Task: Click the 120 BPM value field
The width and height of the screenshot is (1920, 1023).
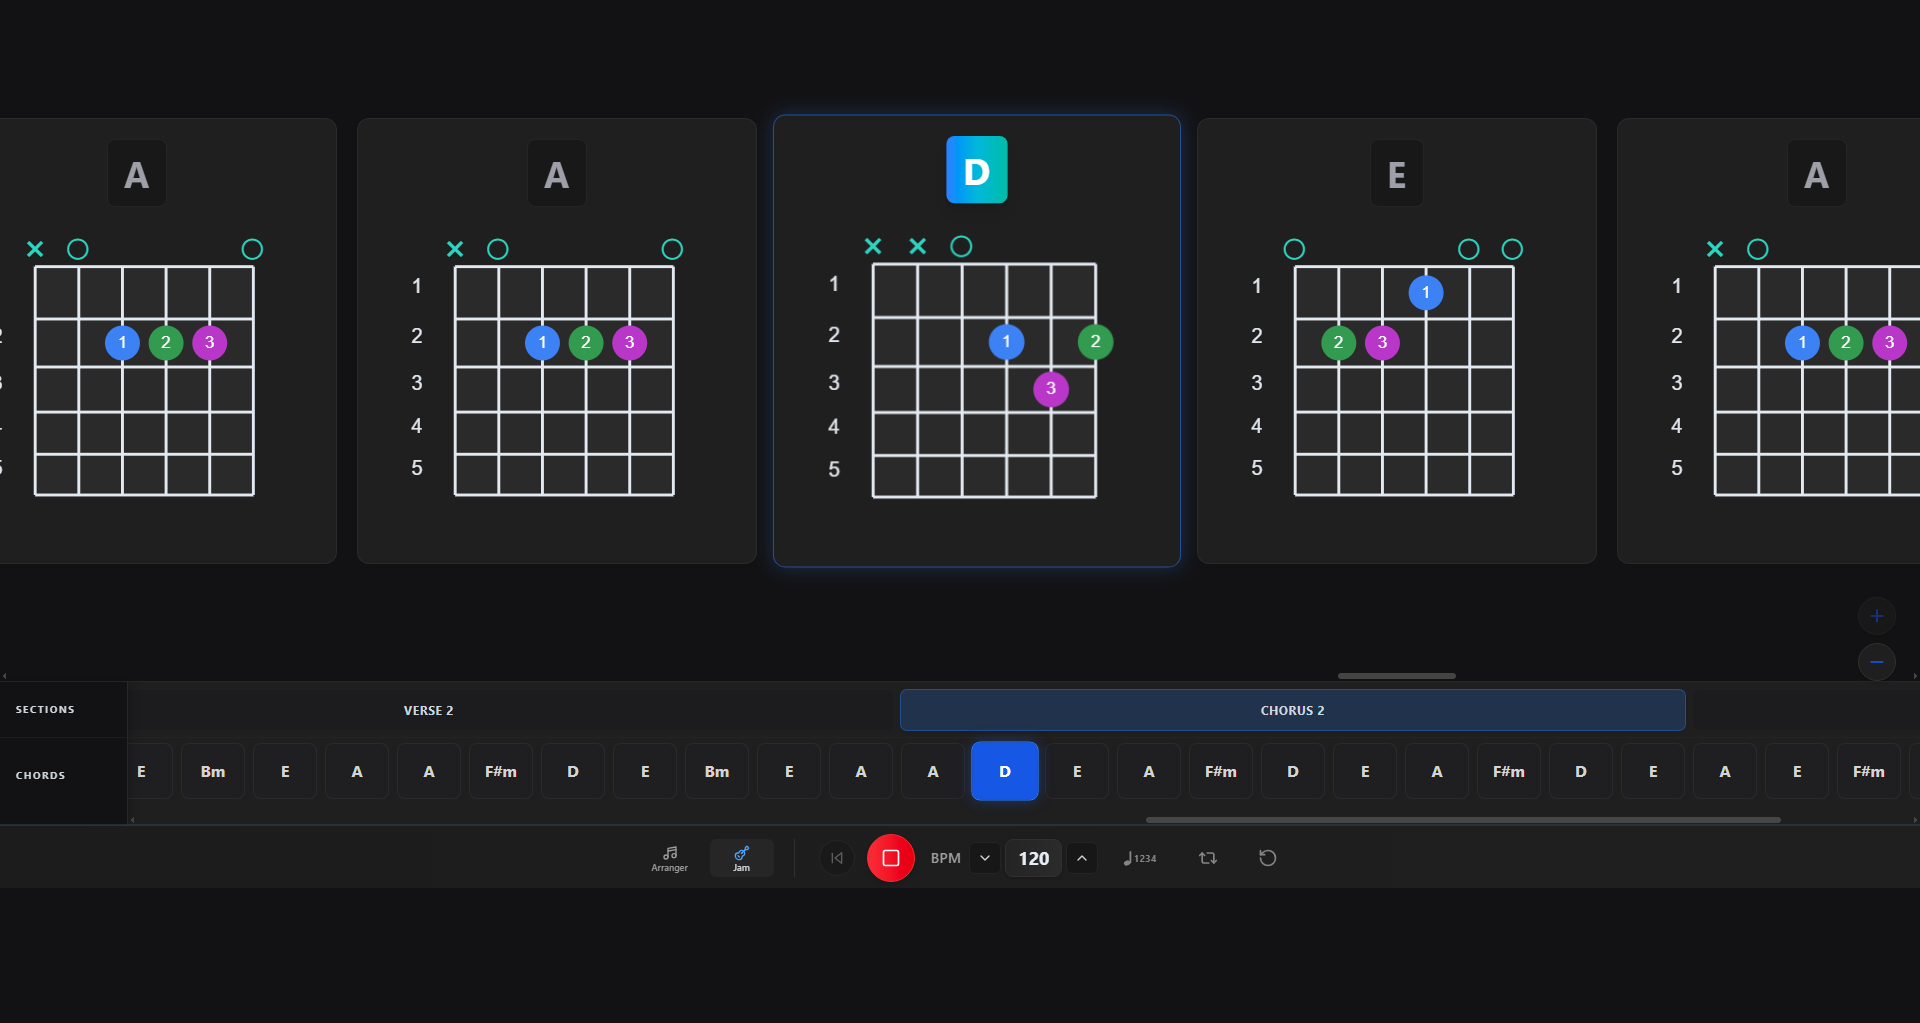Action: pos(1033,858)
